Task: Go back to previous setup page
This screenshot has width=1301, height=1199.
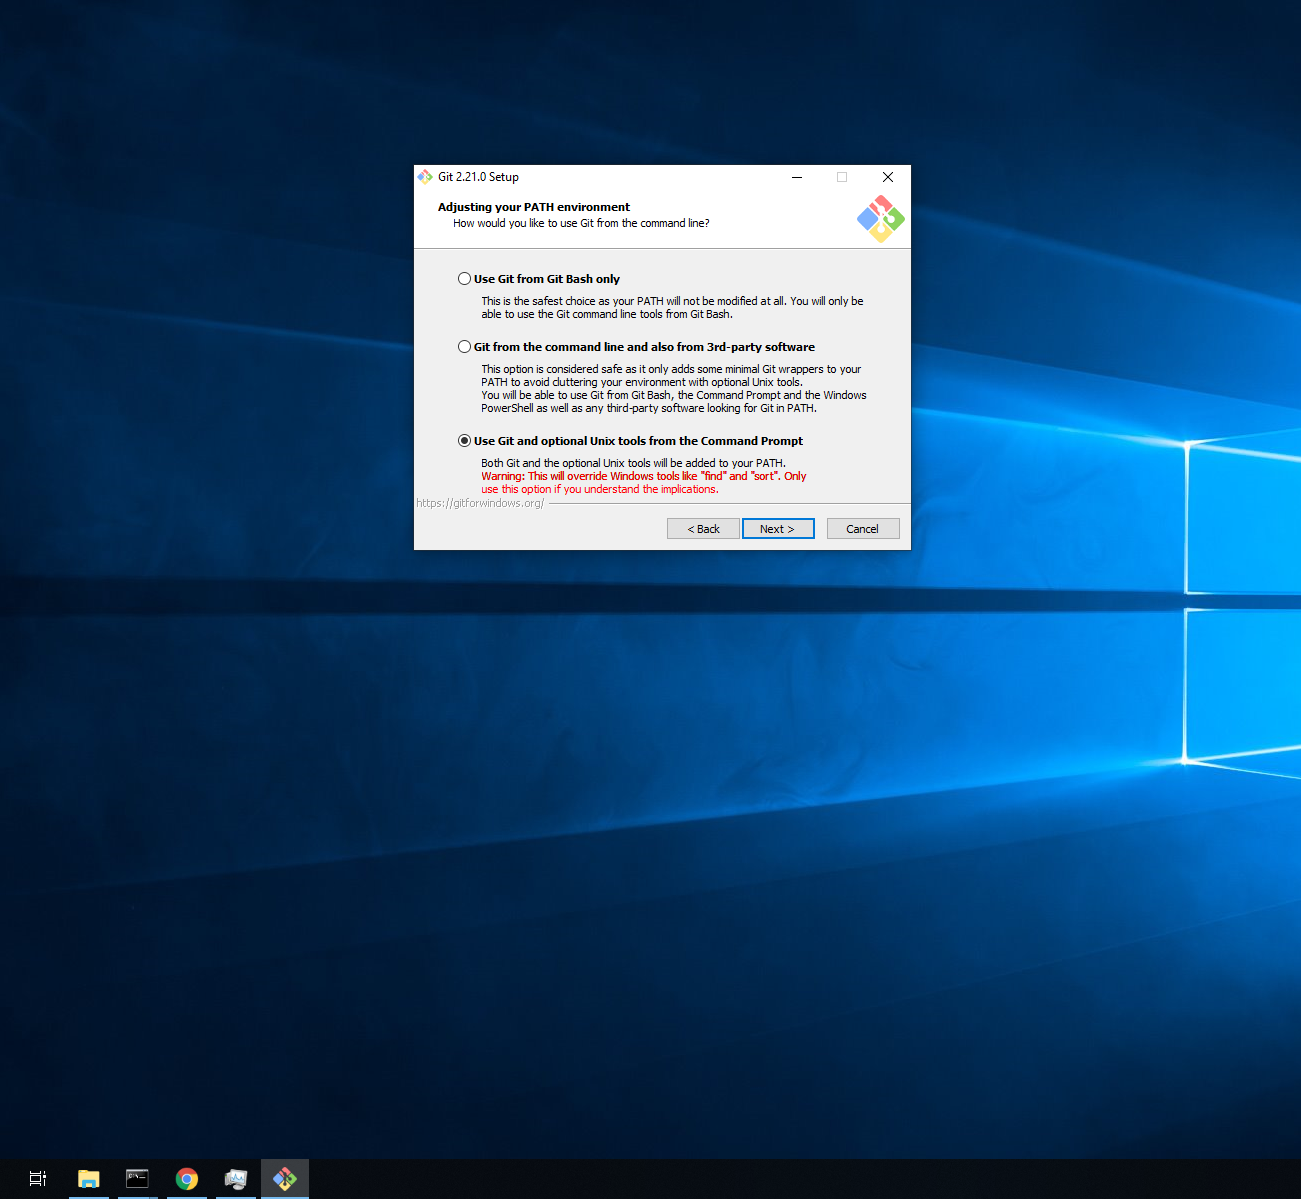Action: 703,529
